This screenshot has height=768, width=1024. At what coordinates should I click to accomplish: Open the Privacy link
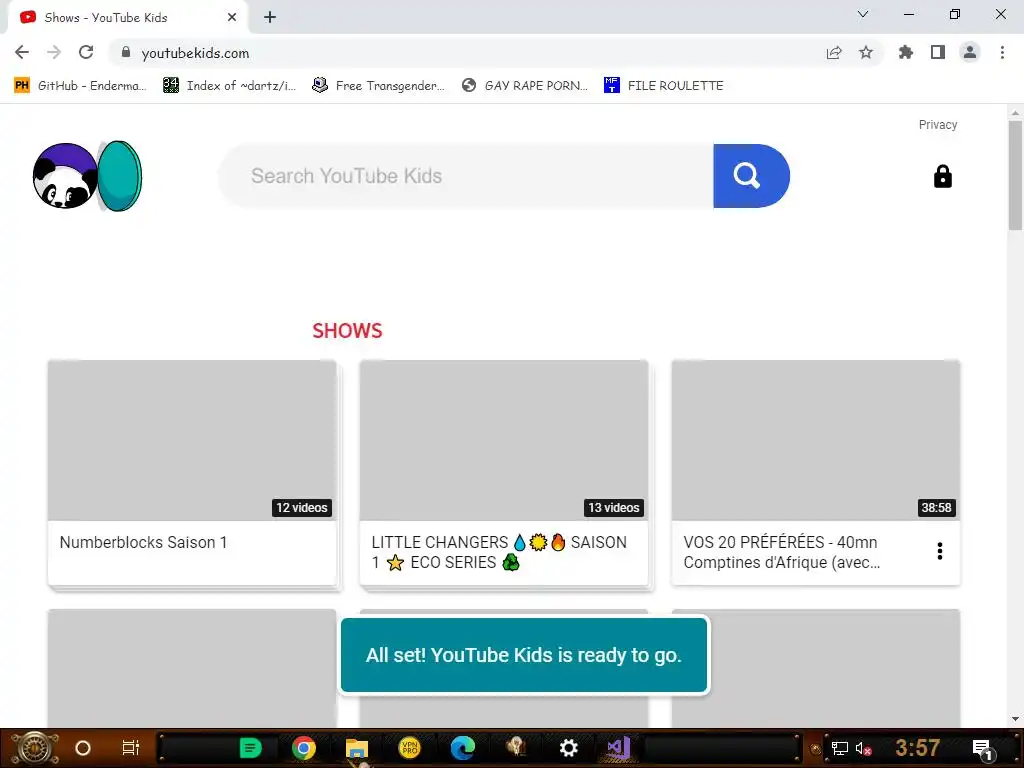938,125
